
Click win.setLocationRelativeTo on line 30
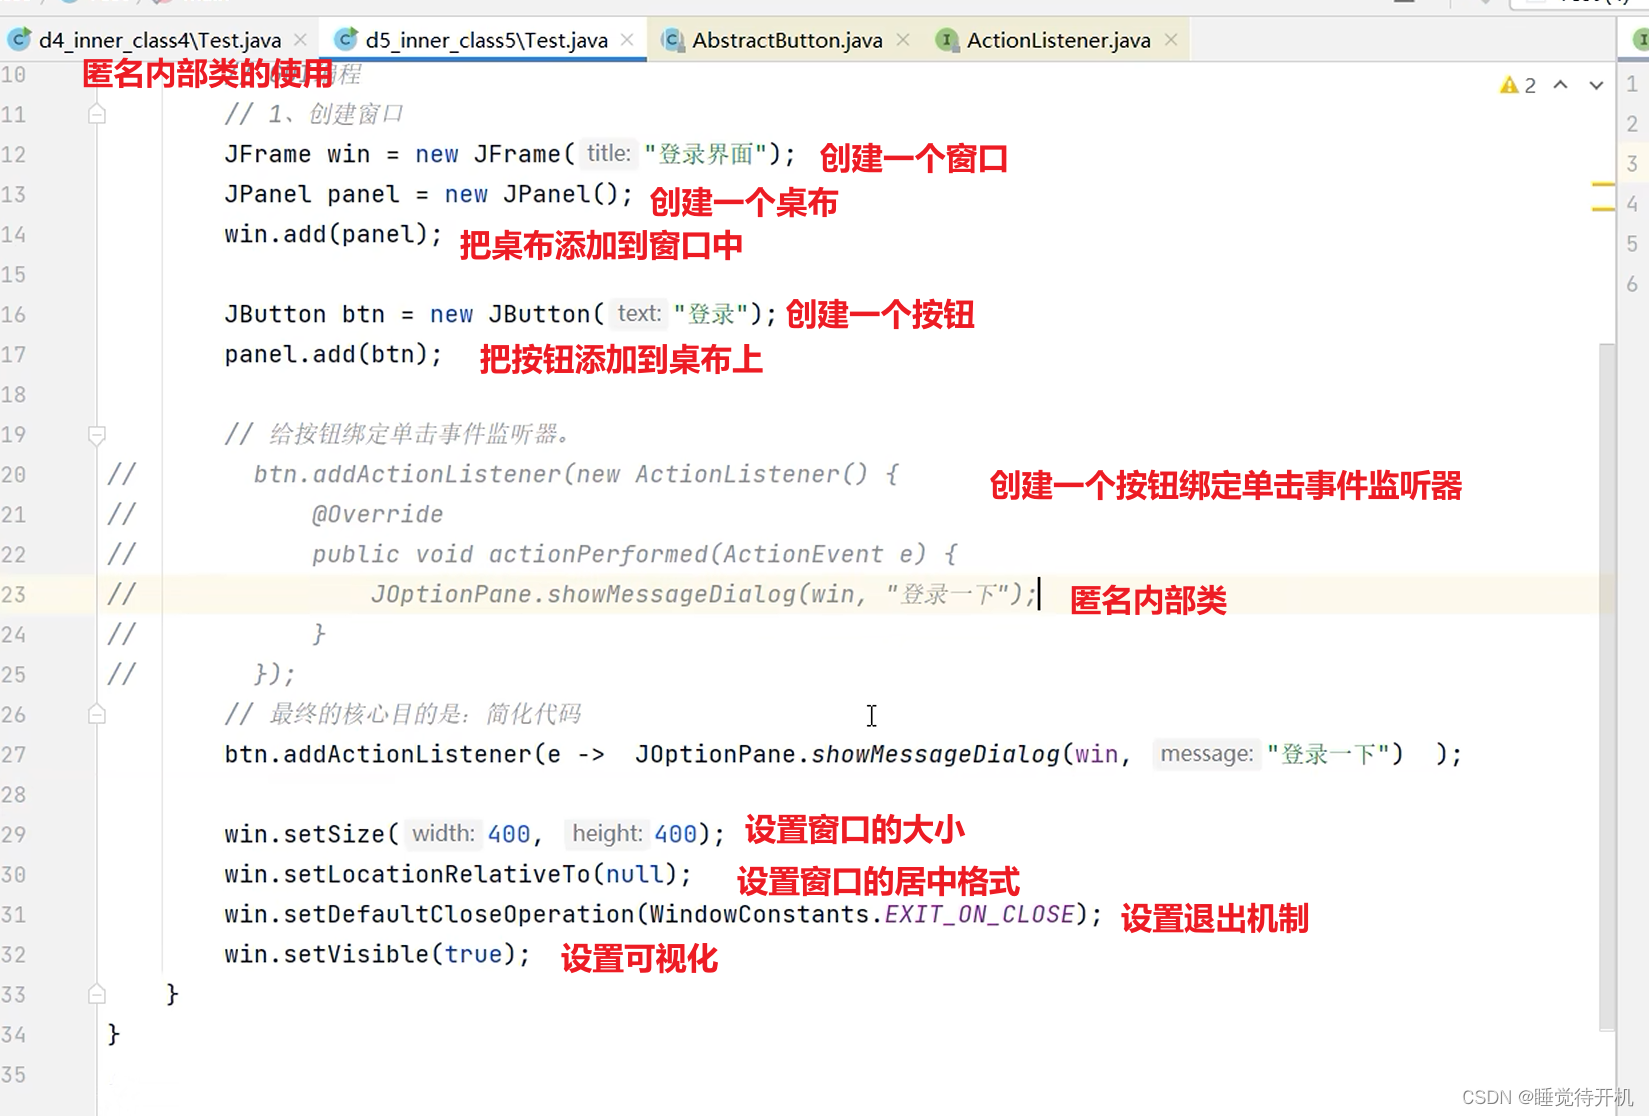click(407, 874)
